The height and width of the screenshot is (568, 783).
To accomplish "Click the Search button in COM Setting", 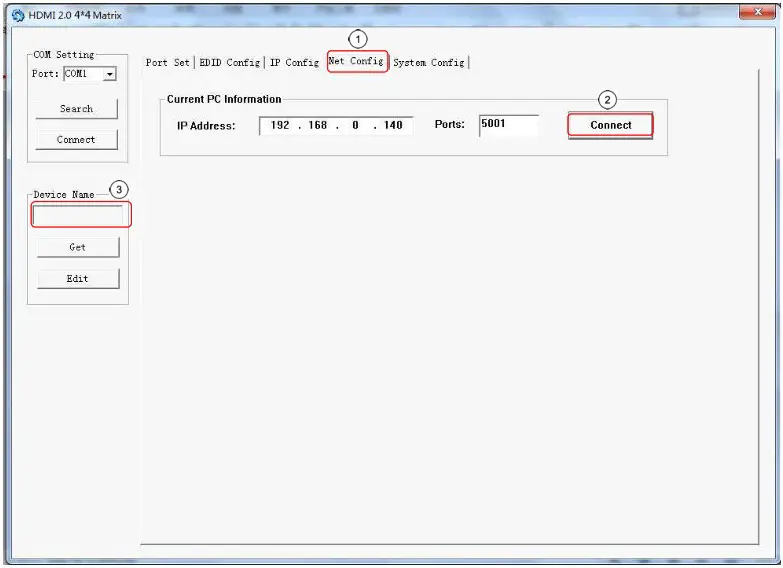I will (x=76, y=108).
